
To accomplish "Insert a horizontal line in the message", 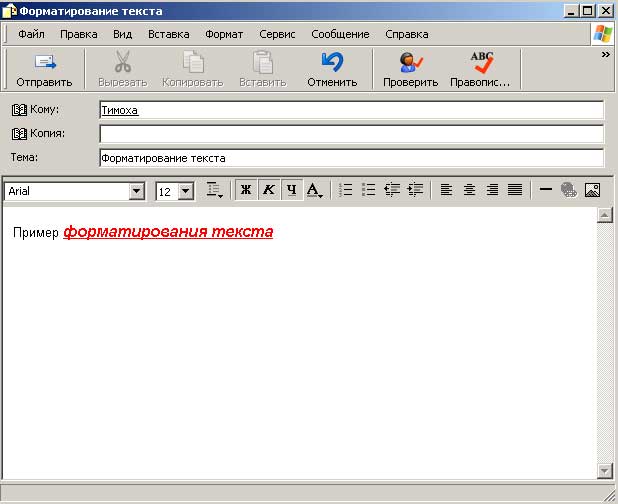I will point(546,190).
